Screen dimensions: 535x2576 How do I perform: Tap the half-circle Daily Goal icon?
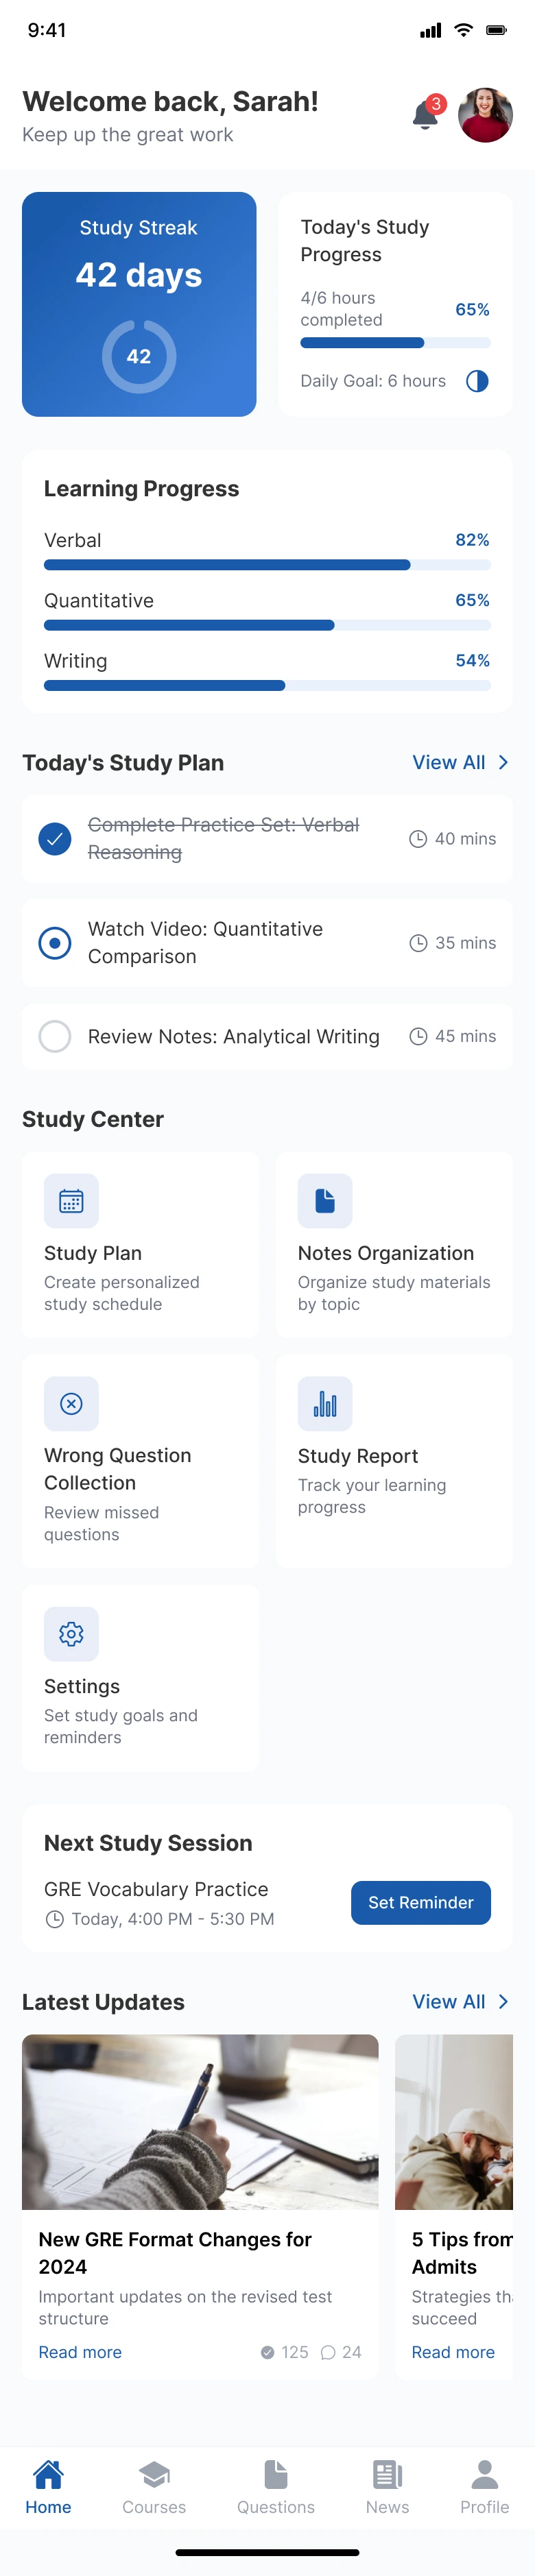tap(477, 381)
